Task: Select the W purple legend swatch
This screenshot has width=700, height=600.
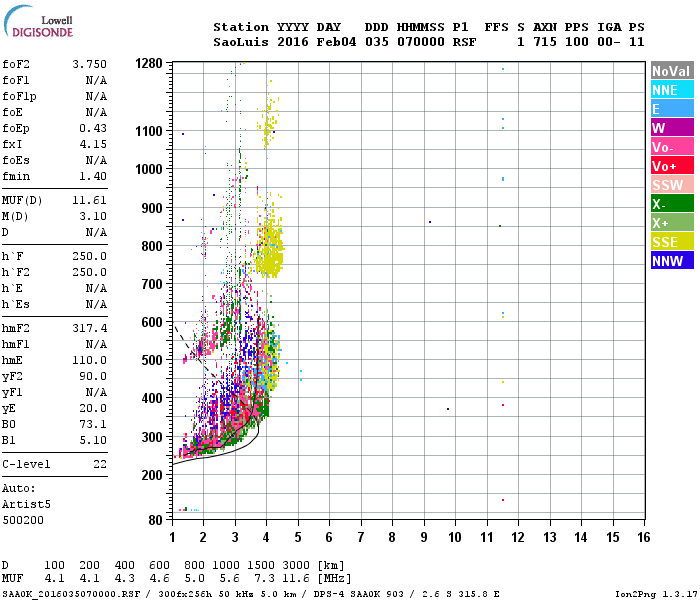Action: pos(672,128)
